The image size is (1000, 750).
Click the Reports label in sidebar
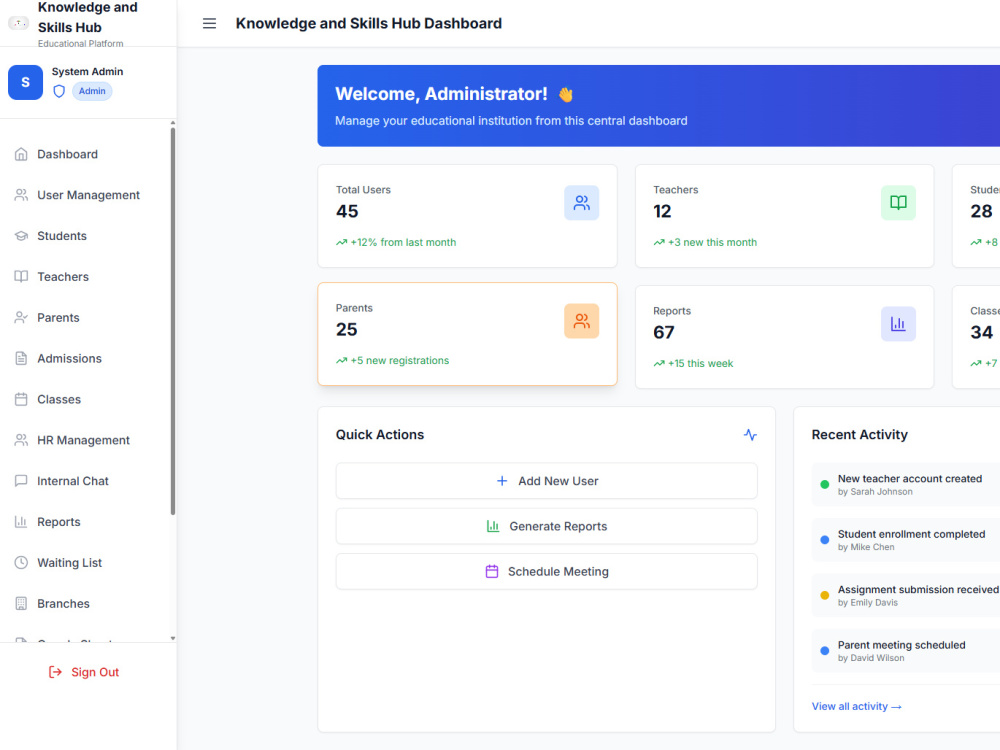(x=59, y=522)
